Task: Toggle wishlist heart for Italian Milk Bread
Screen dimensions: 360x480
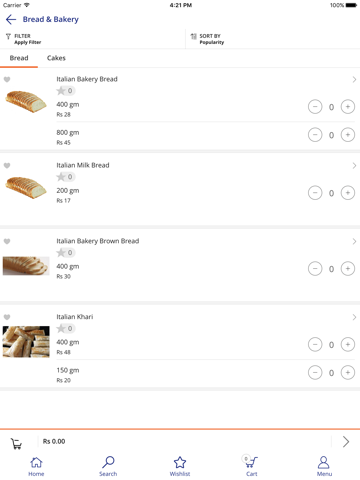Action: tap(7, 165)
